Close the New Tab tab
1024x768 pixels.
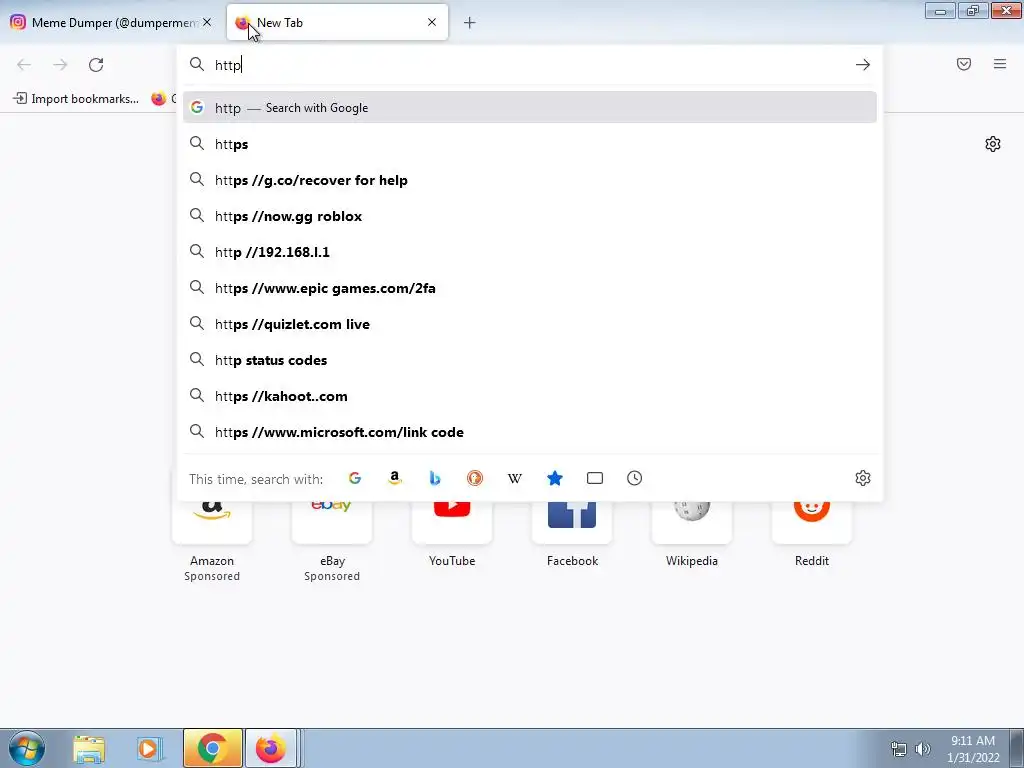432,22
